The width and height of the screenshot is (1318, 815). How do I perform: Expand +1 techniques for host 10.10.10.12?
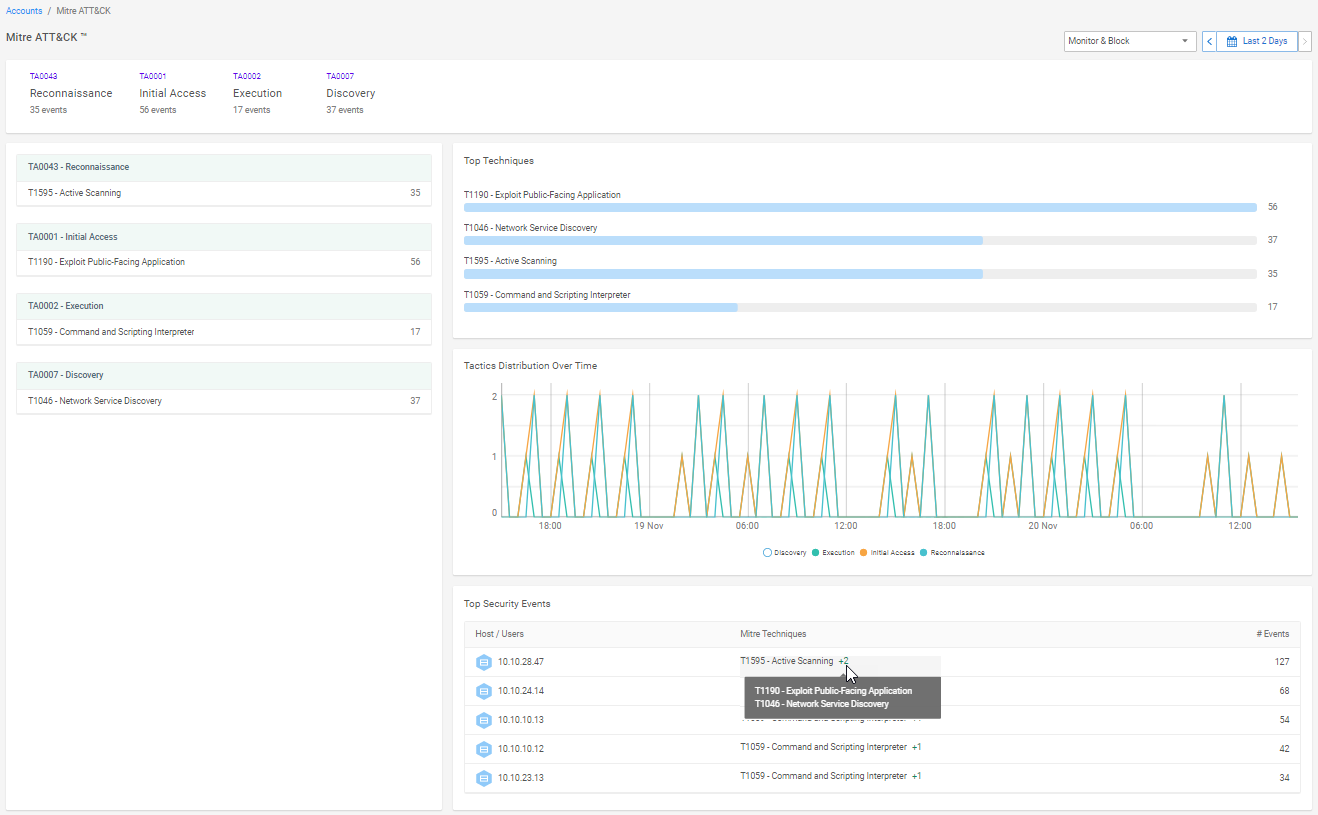(916, 747)
